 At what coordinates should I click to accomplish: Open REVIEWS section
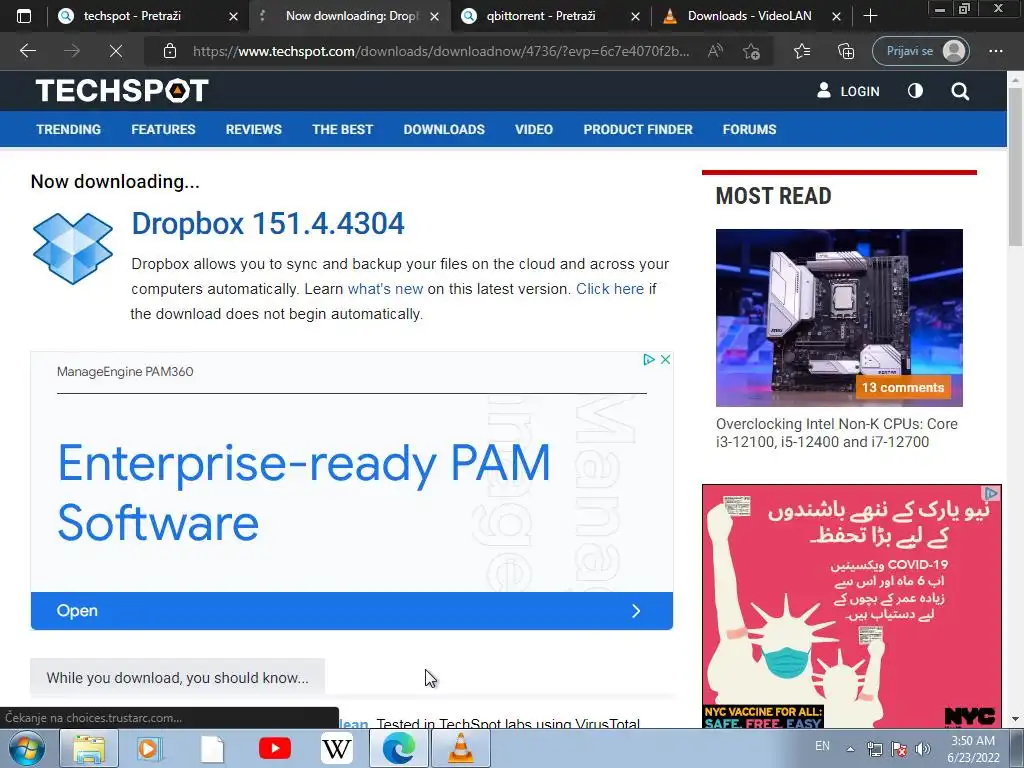(x=253, y=129)
